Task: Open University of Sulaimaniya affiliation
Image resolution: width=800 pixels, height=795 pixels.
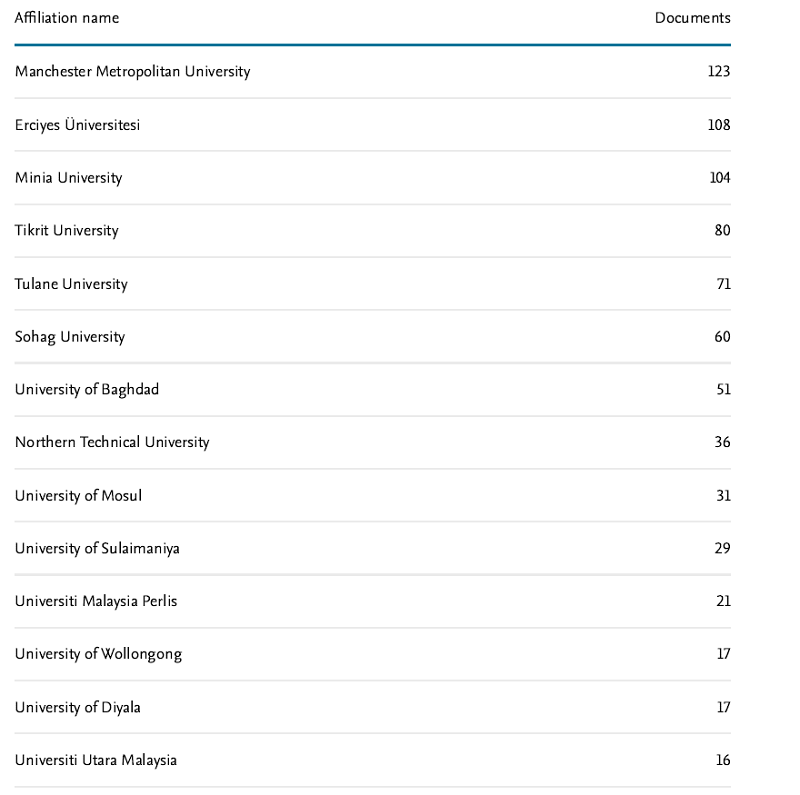Action: [x=97, y=549]
